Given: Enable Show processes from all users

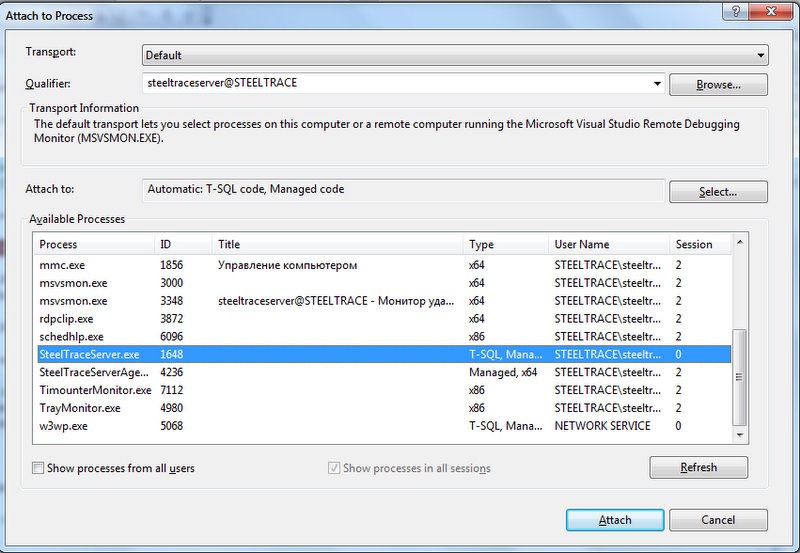Looking at the screenshot, I should 39,468.
